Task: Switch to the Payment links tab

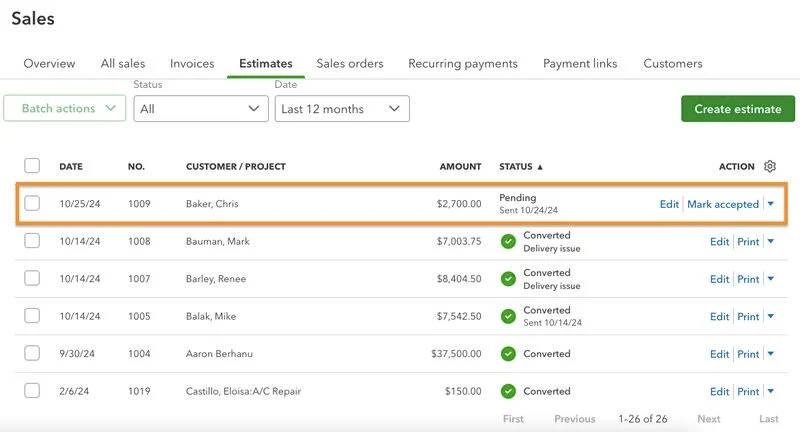Action: (x=580, y=63)
